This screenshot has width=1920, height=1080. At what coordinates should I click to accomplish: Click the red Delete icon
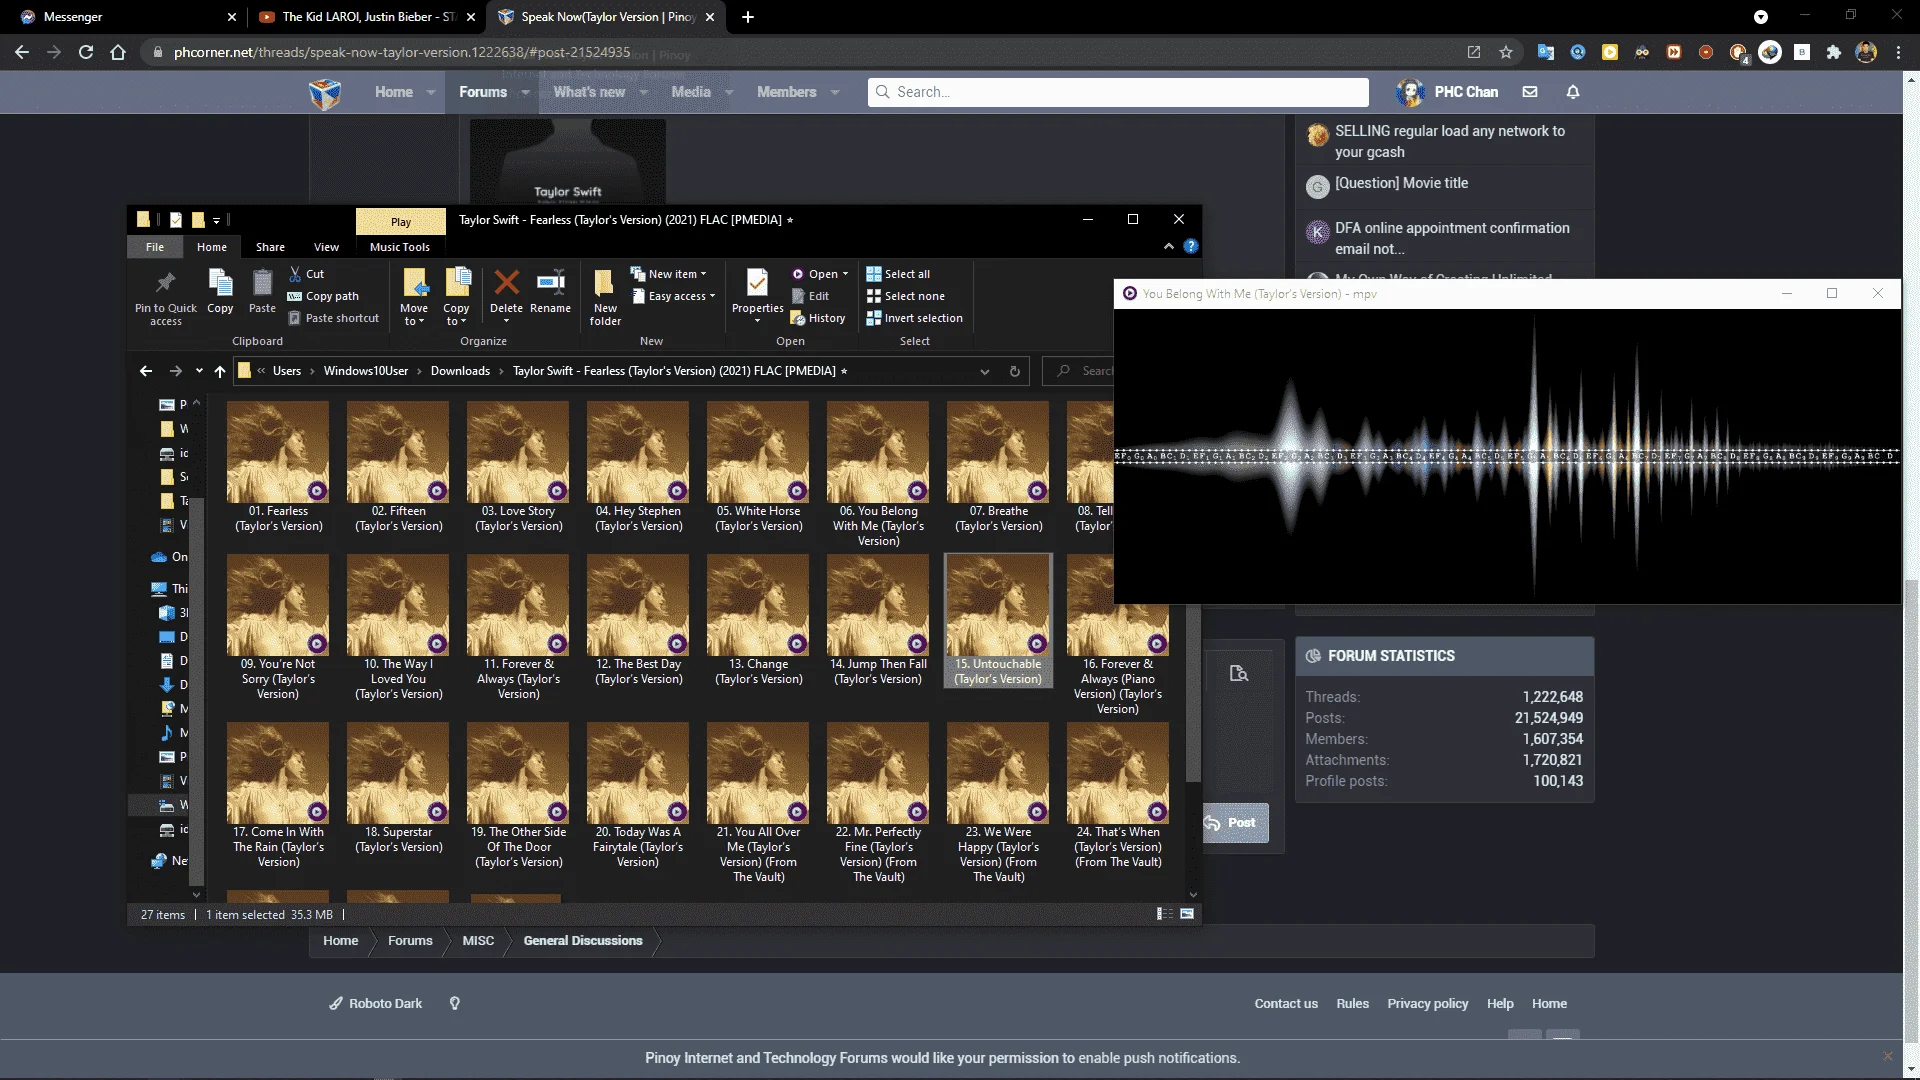506,283
